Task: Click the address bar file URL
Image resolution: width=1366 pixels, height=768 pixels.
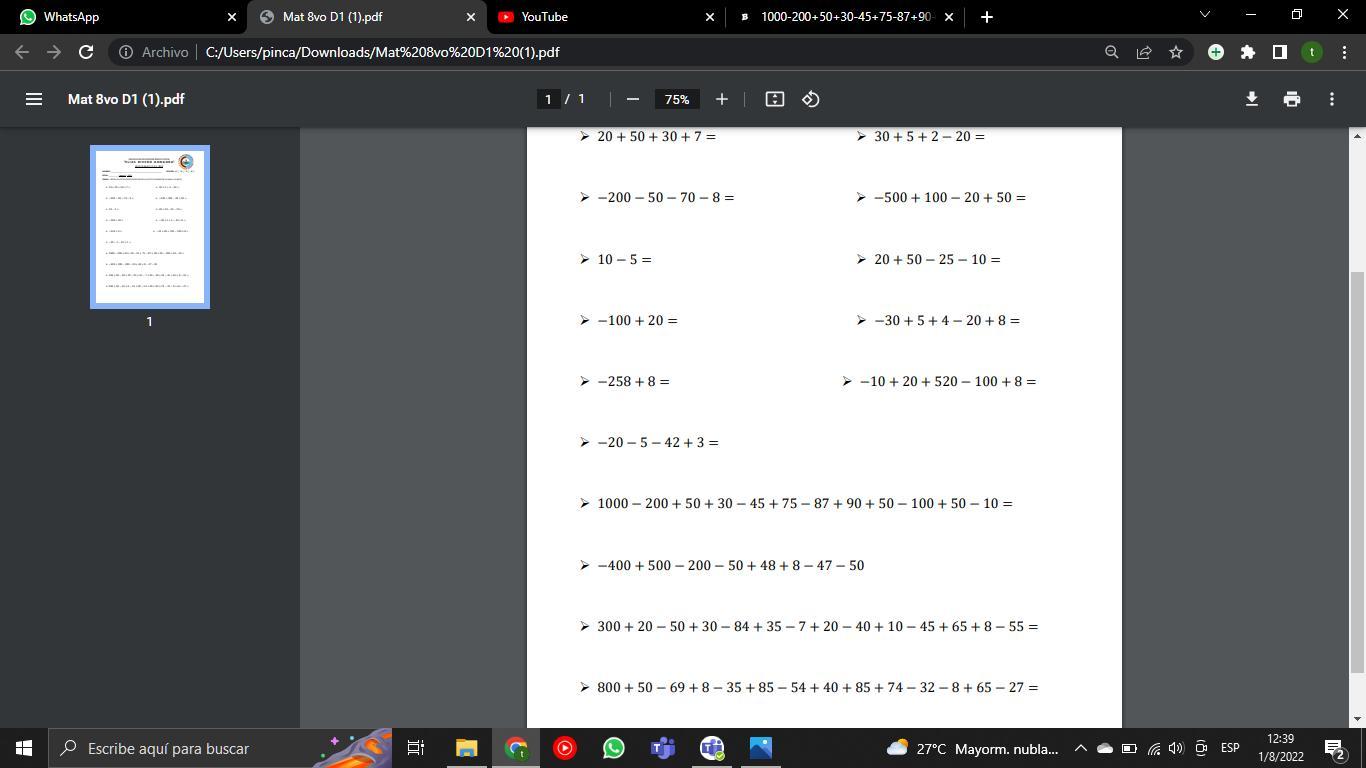Action: pos(382,52)
